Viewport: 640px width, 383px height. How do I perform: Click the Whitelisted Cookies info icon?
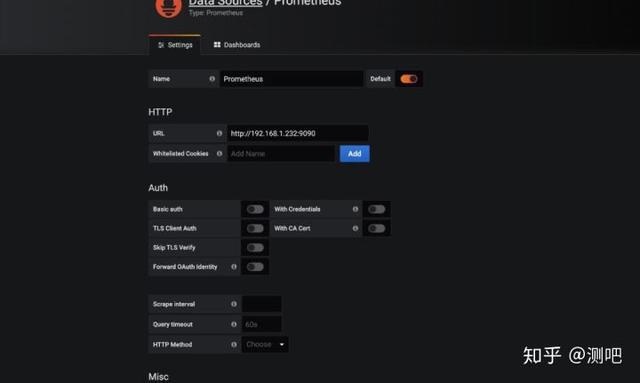pyautogui.click(x=219, y=154)
